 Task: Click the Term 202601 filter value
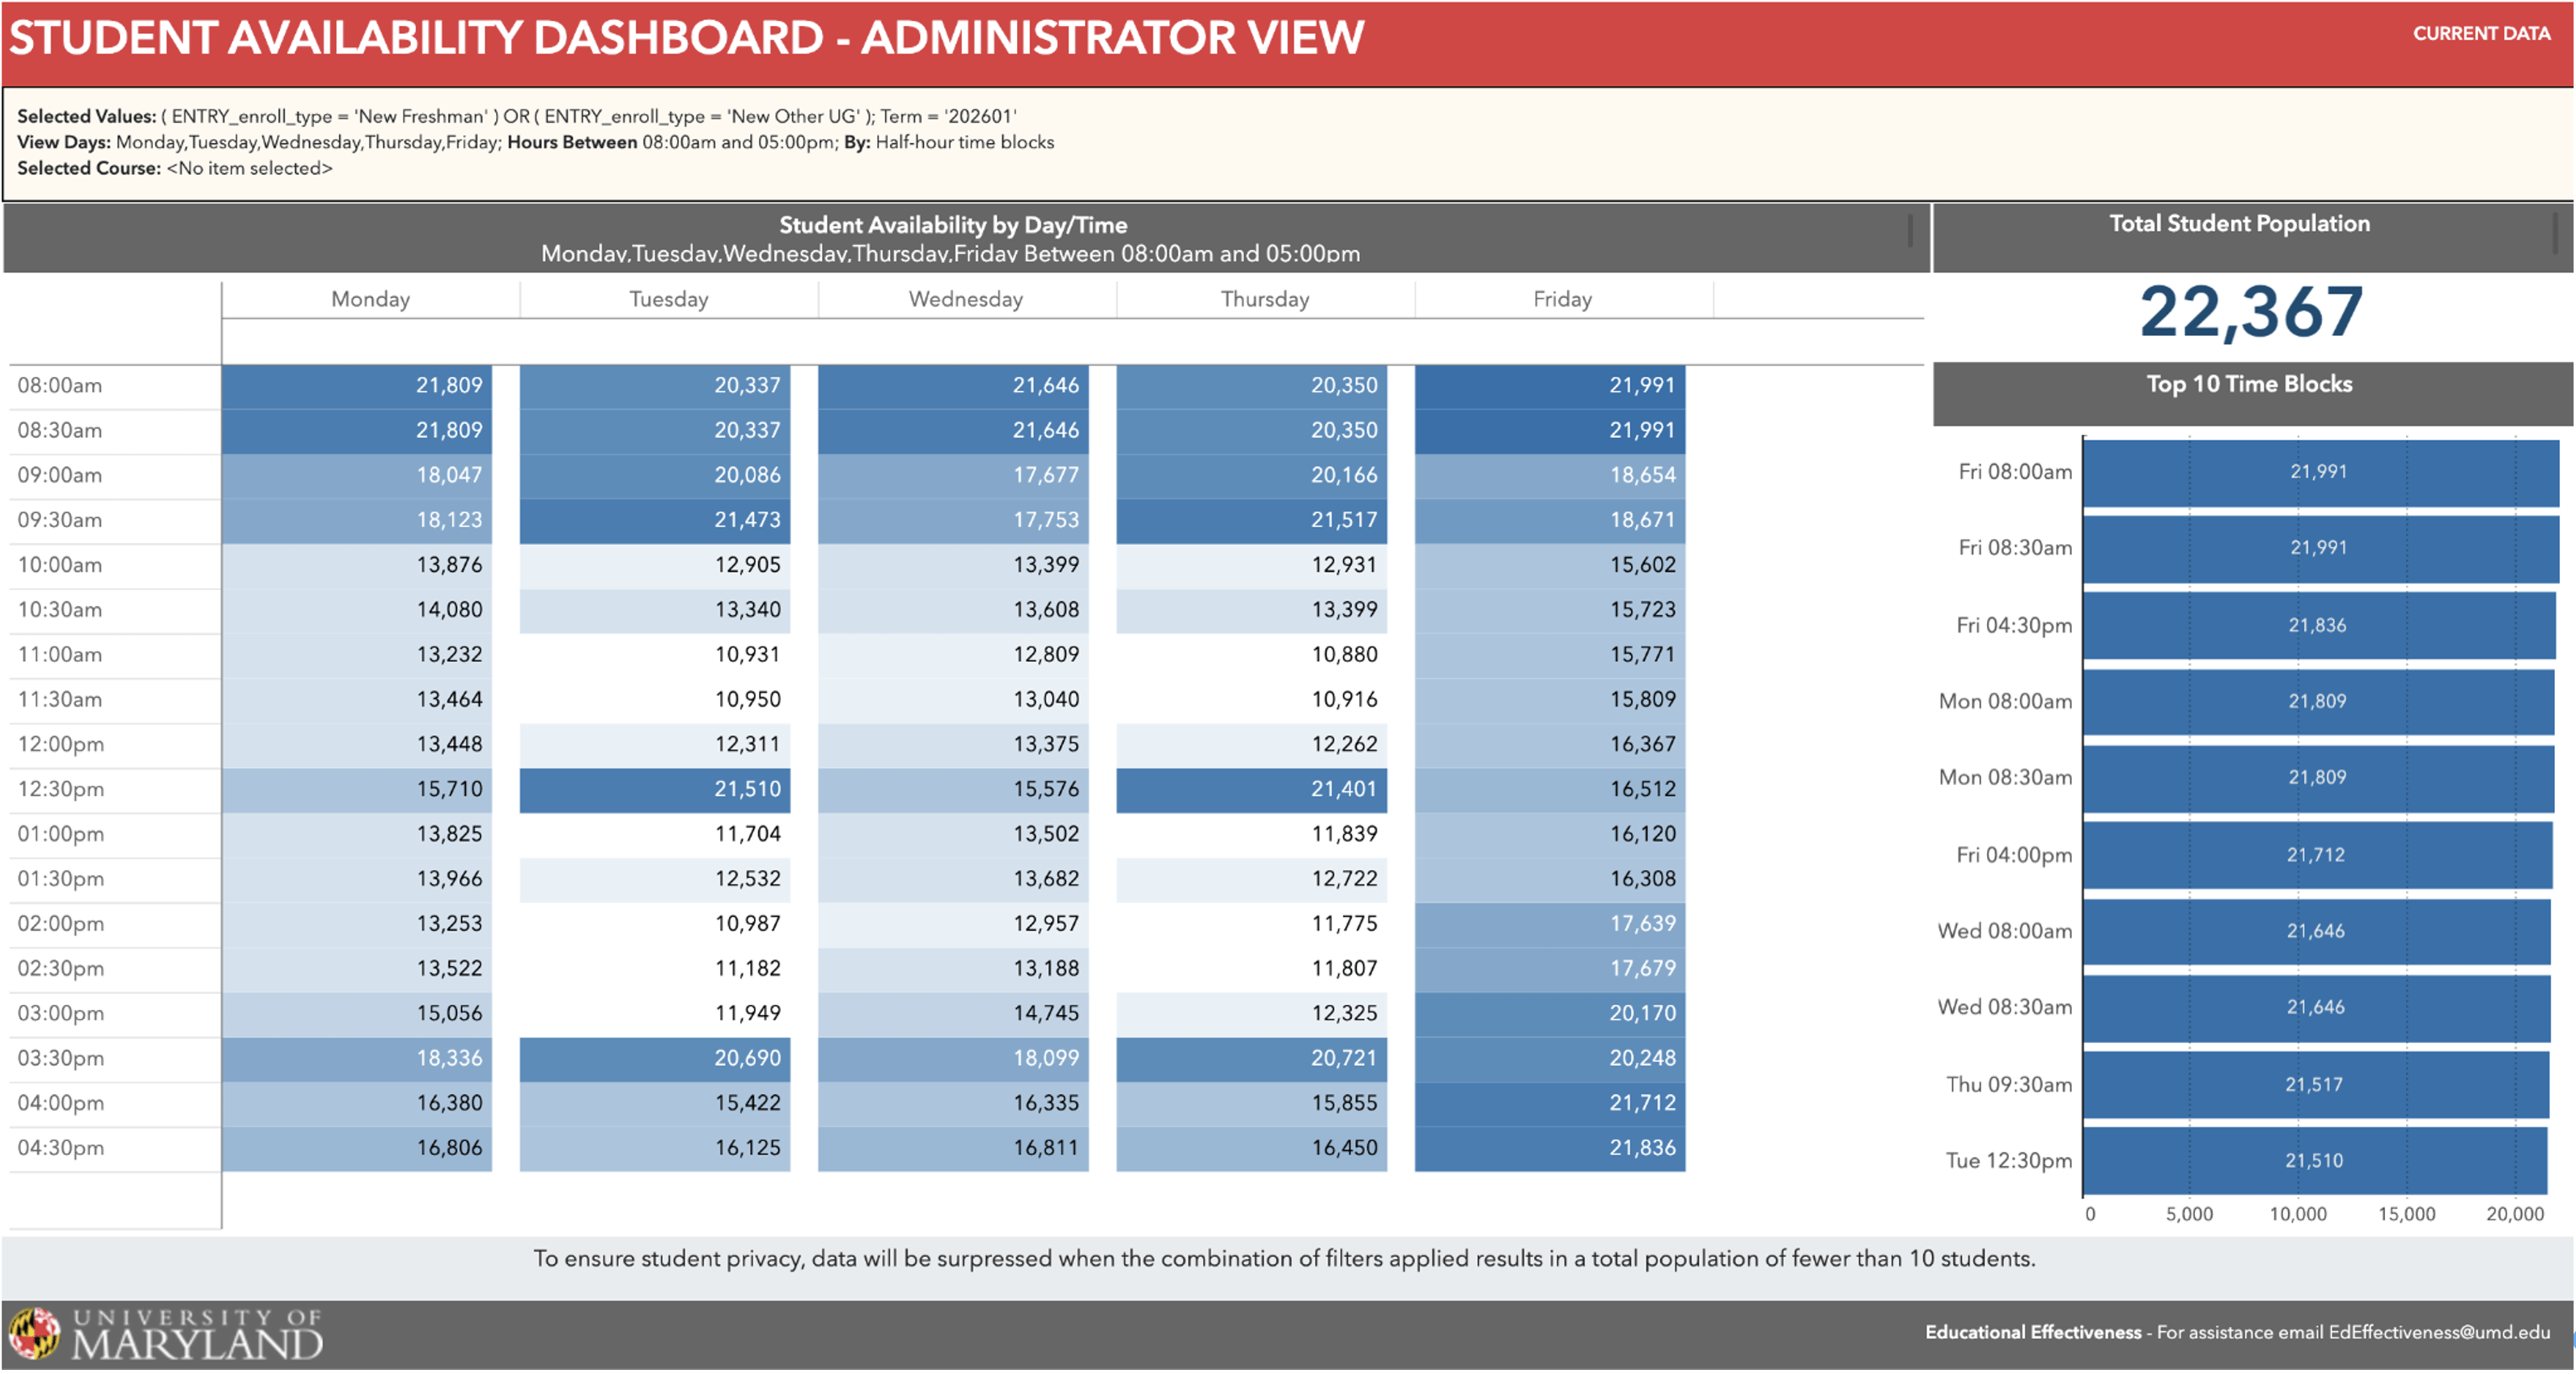980,115
